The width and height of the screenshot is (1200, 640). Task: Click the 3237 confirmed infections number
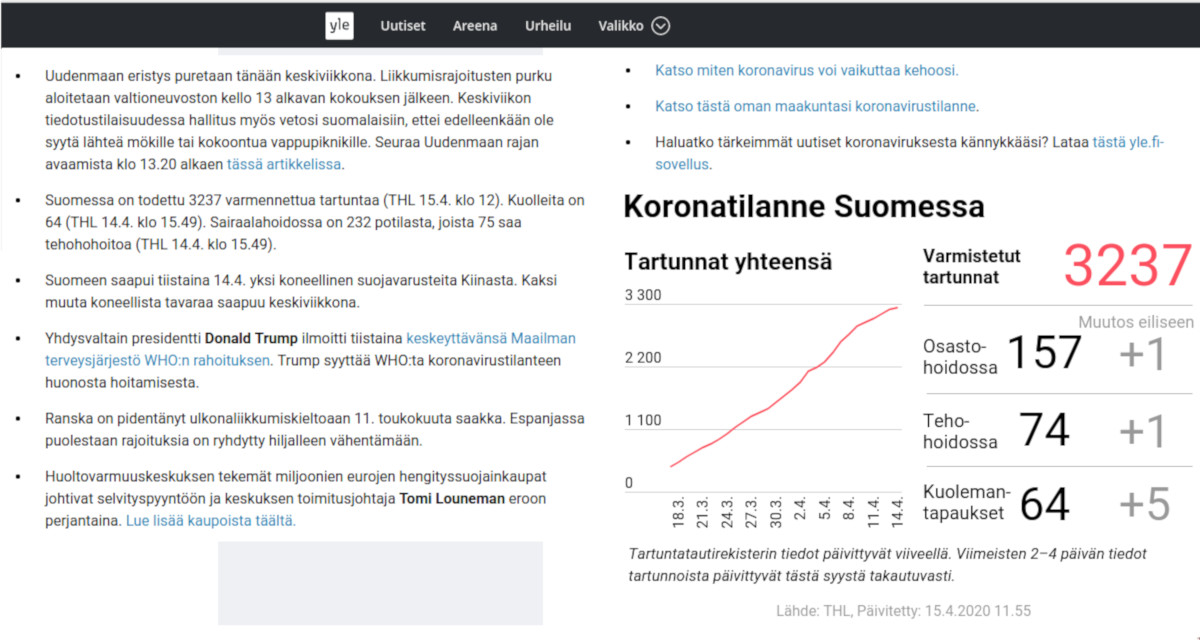[x=1127, y=266]
